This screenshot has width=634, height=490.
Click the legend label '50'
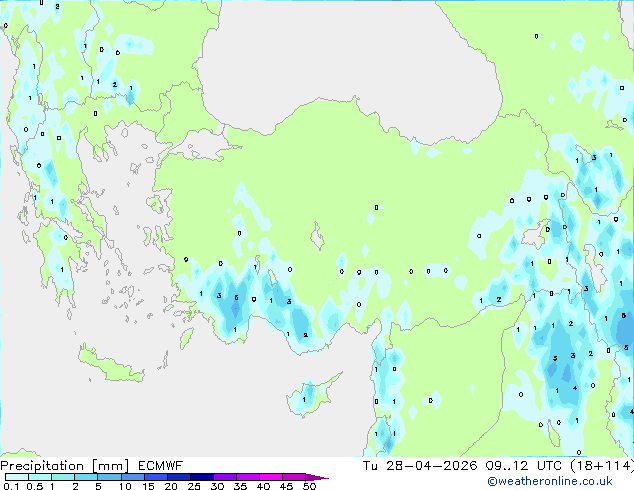[x=310, y=486]
